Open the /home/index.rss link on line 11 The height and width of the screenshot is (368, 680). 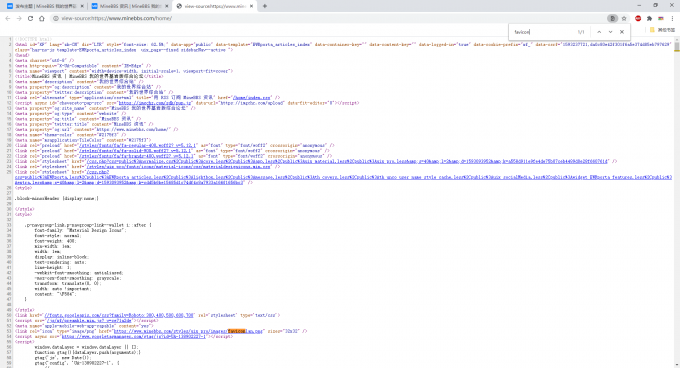(x=252, y=98)
